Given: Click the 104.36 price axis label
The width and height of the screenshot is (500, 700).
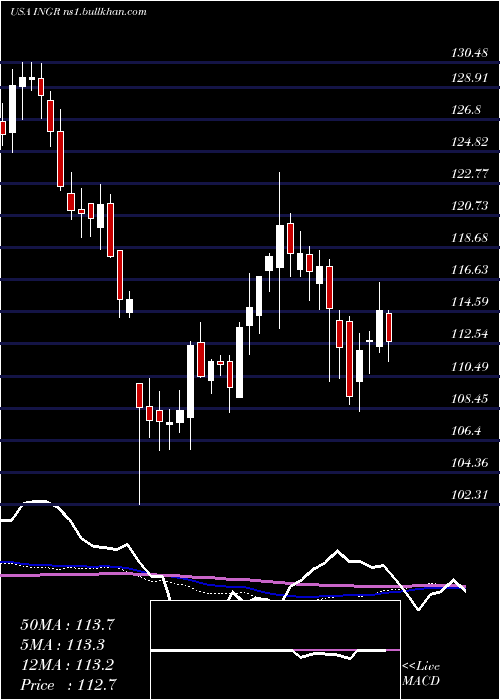Looking at the screenshot, I should pos(469,463).
